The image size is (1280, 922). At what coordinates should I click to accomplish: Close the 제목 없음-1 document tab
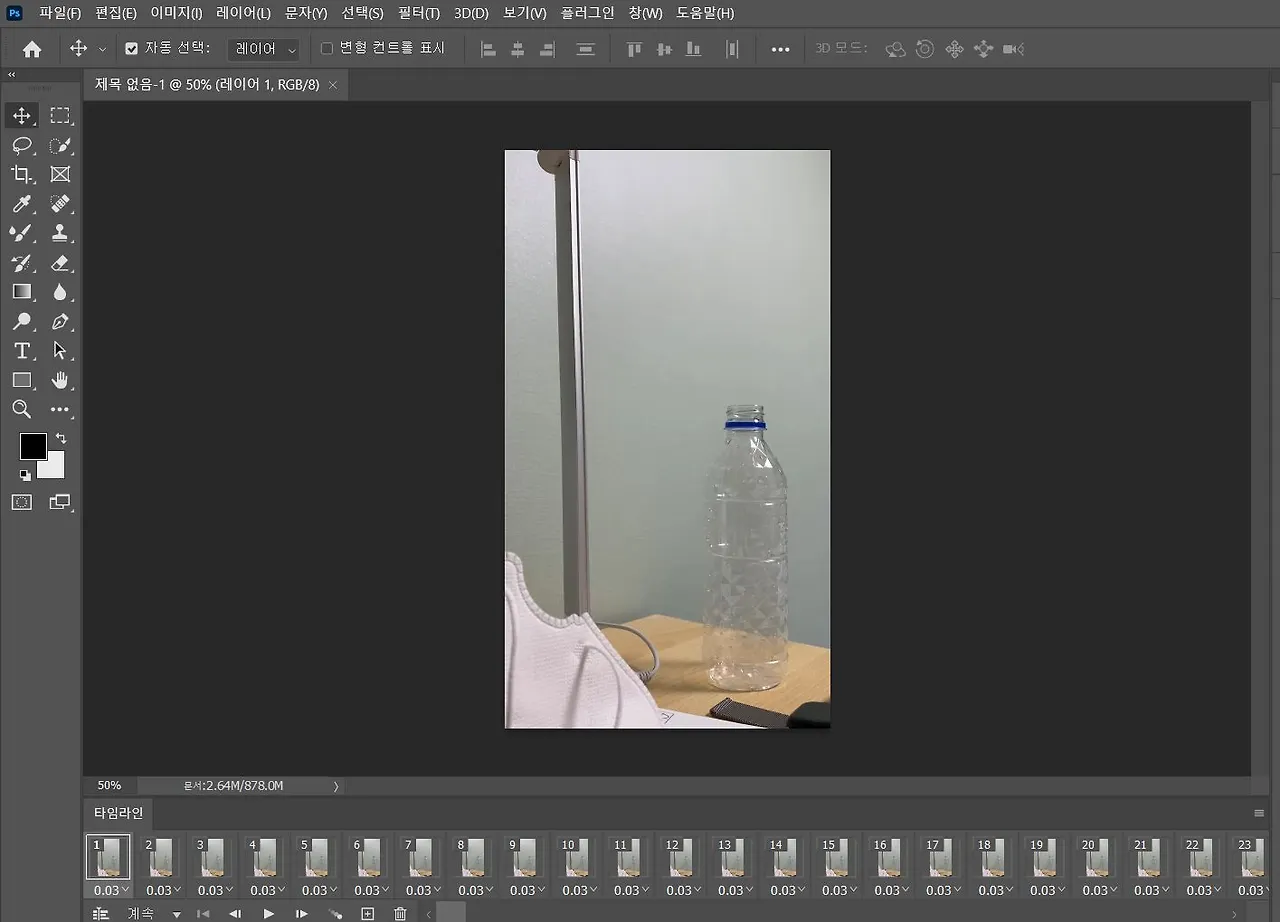333,85
